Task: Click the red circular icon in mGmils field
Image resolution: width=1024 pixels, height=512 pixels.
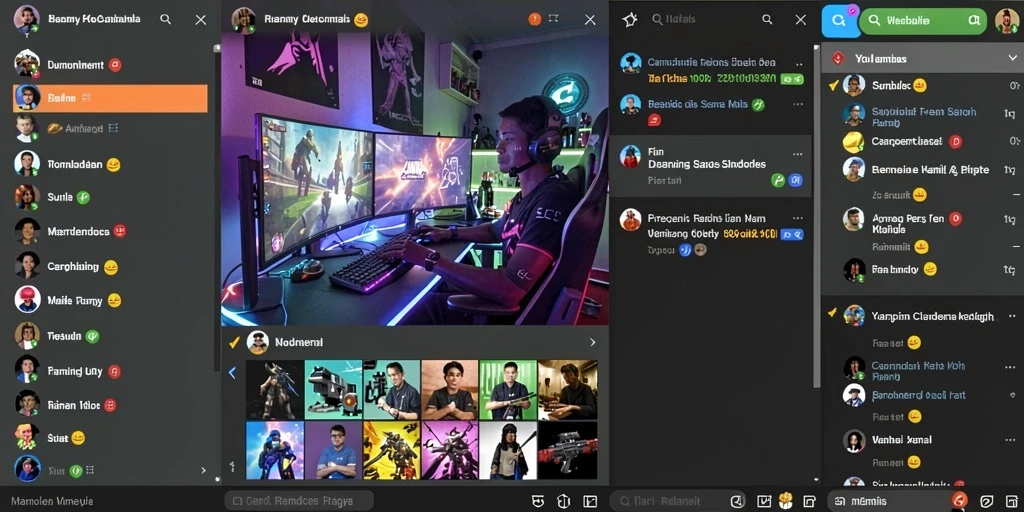Action: [959, 500]
